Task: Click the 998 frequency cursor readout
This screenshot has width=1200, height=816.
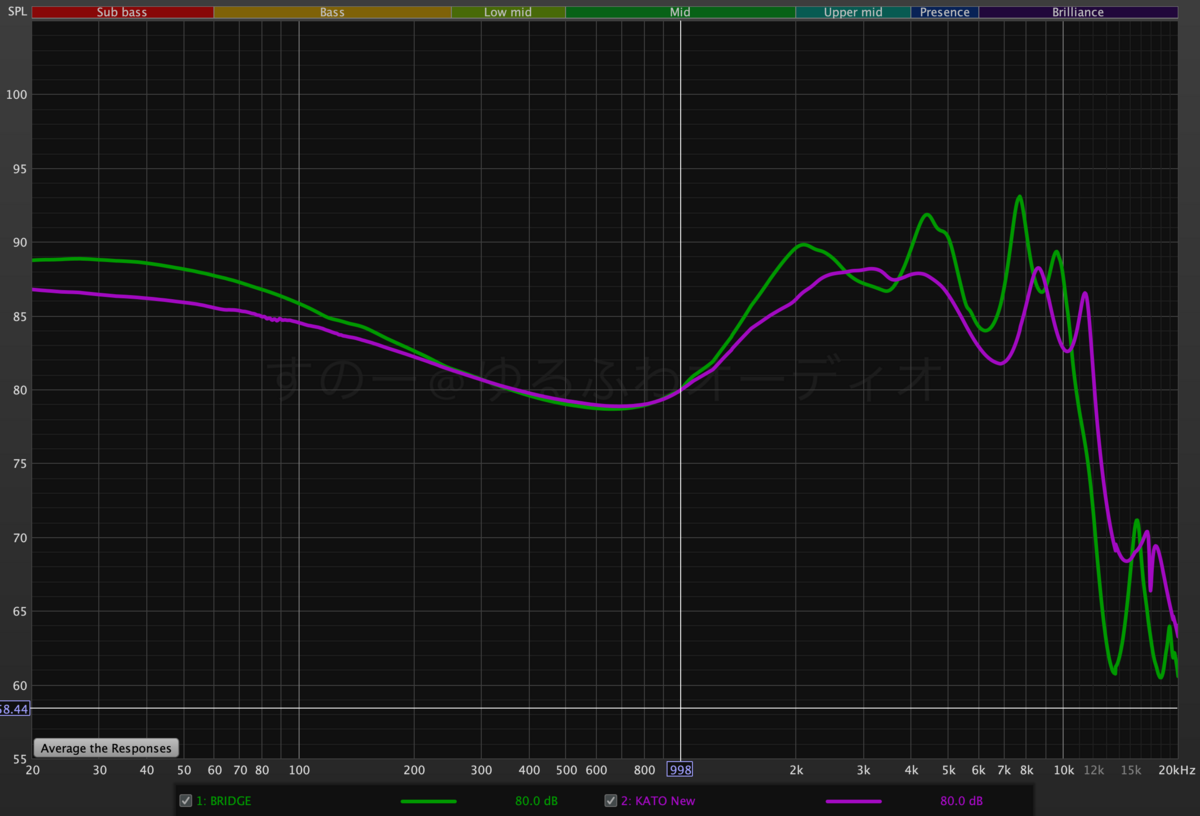Action: [x=680, y=770]
